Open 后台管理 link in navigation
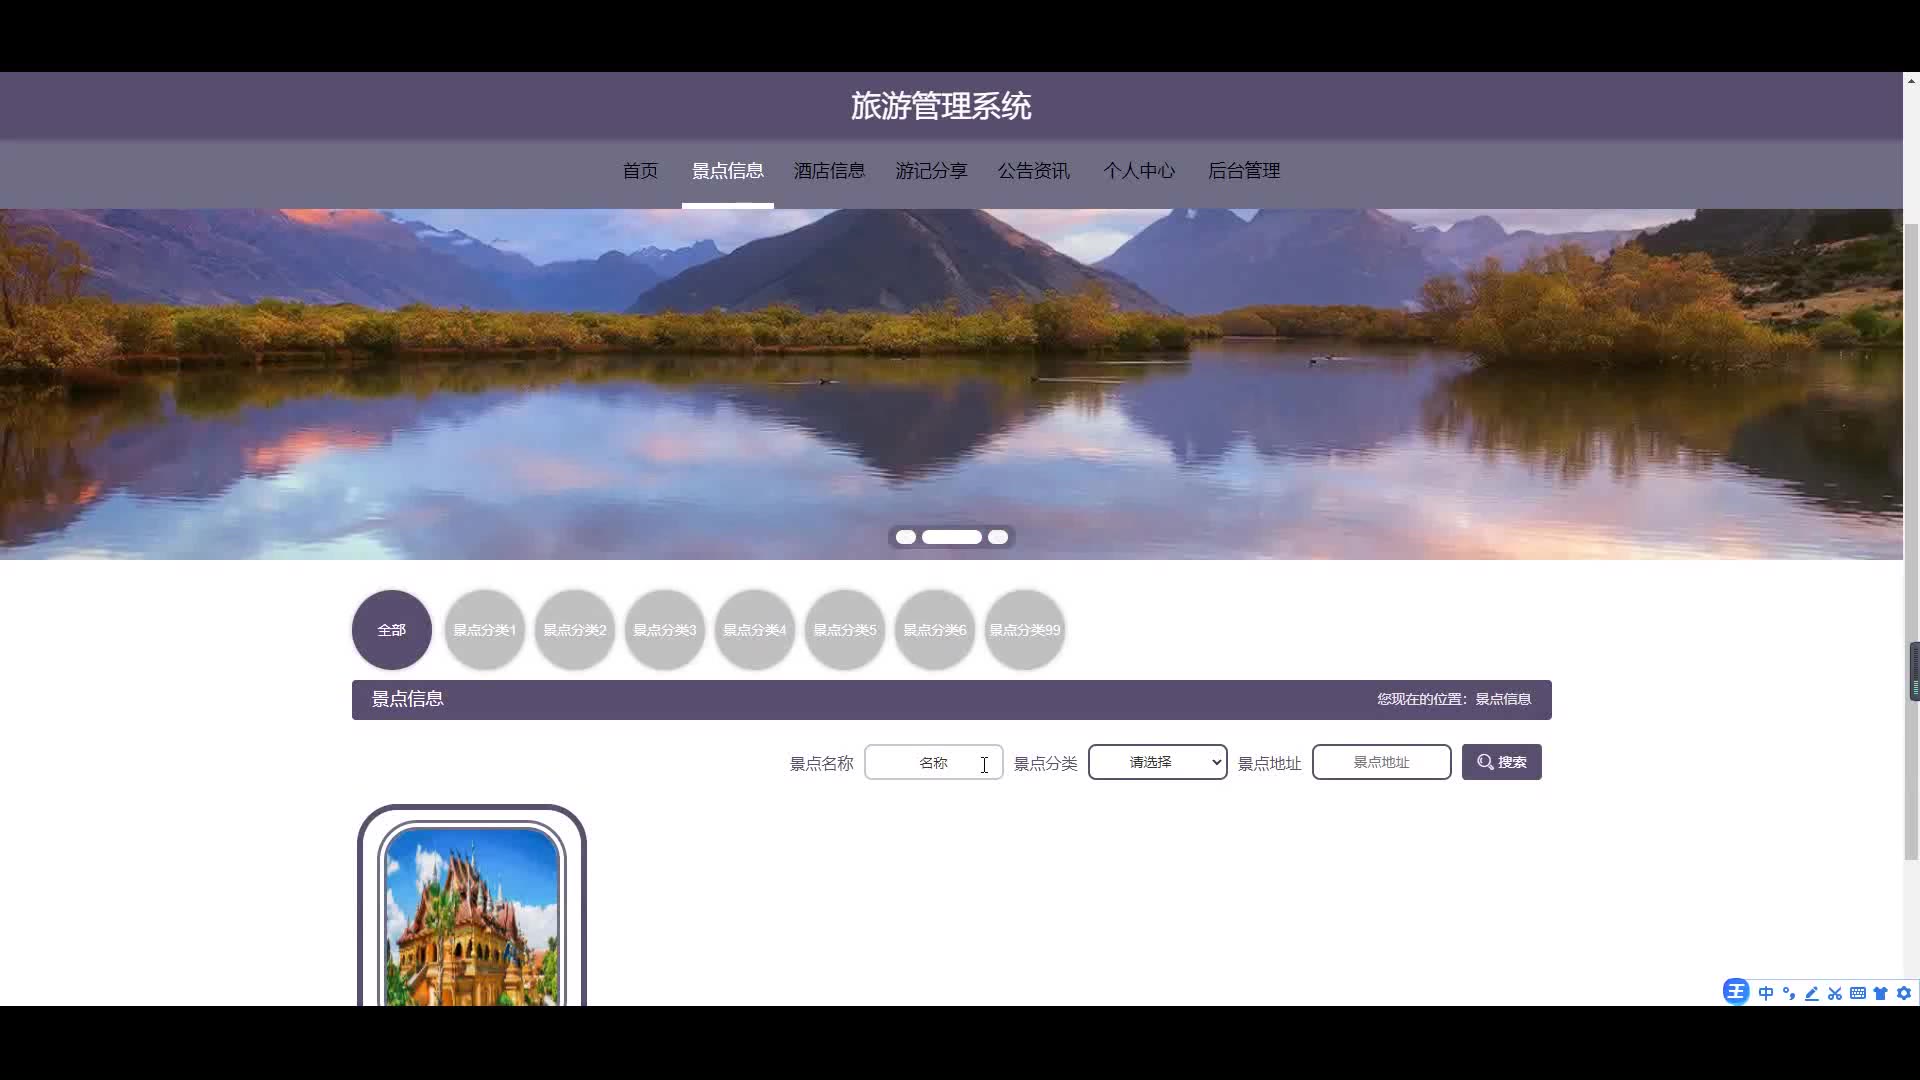The width and height of the screenshot is (1920, 1080). coord(1243,171)
